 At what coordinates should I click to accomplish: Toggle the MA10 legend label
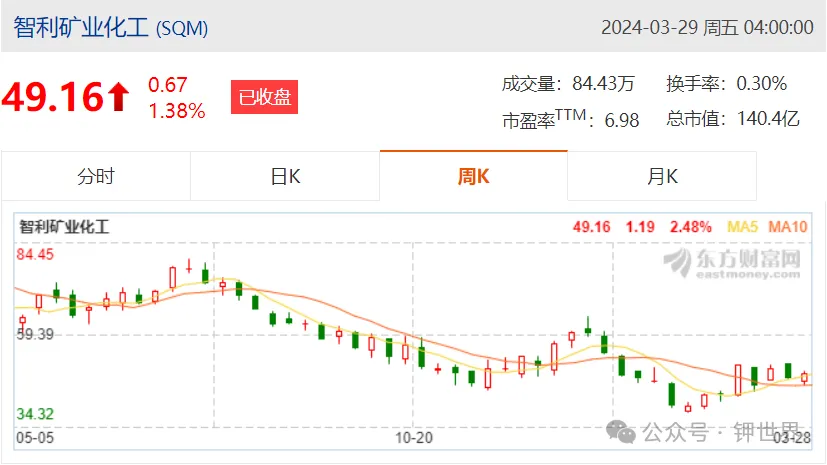point(787,227)
